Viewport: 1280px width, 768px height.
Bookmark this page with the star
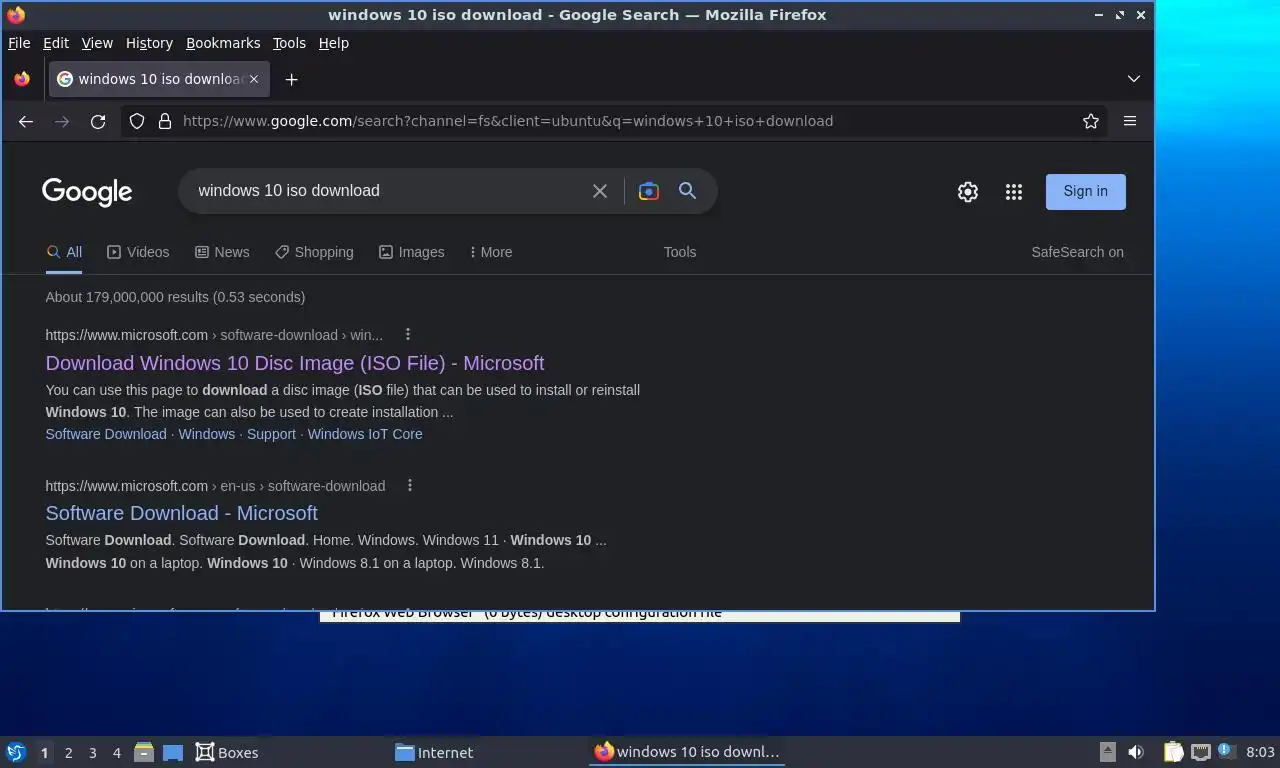point(1091,121)
